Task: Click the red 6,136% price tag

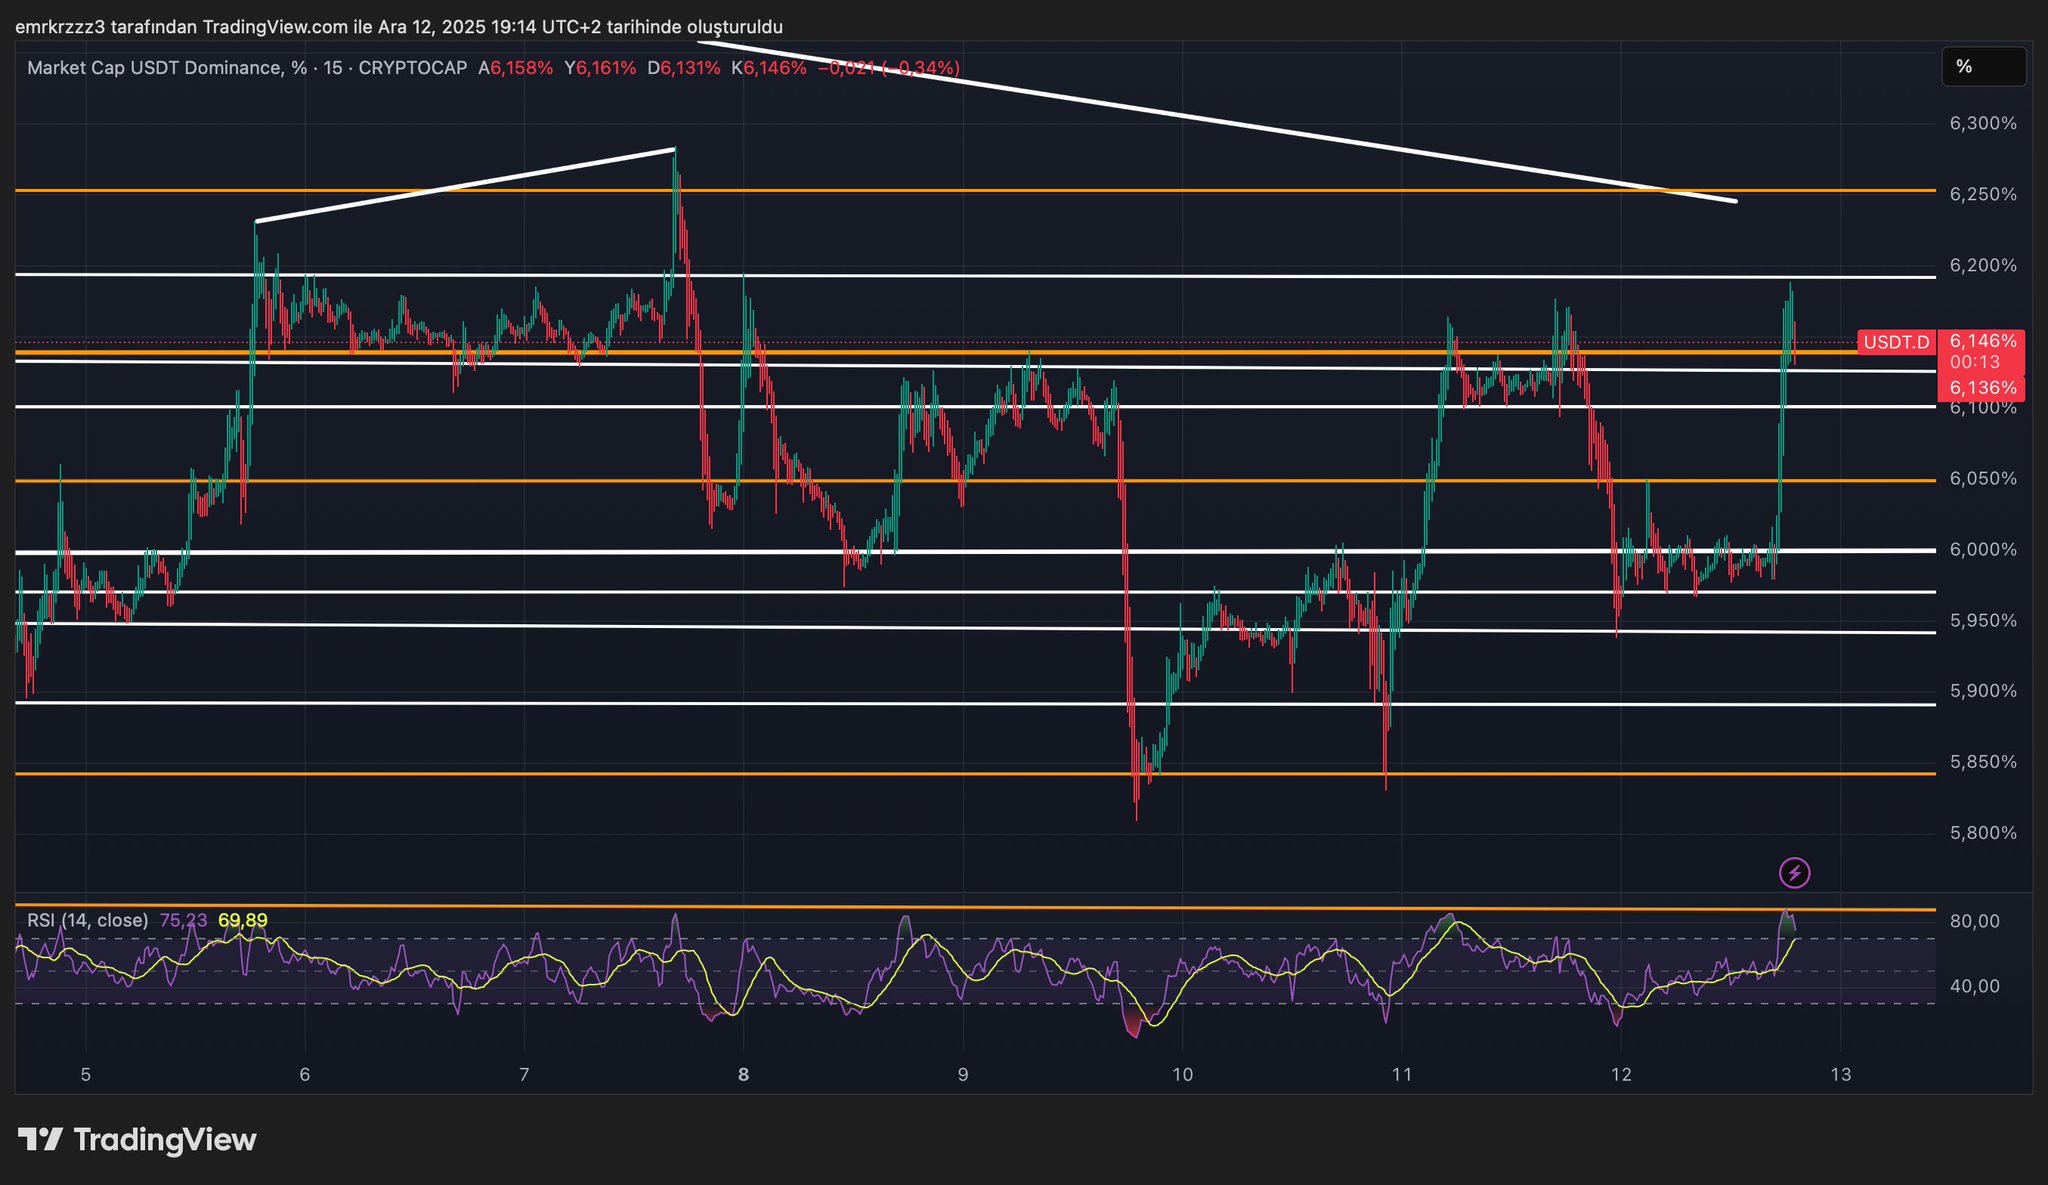Action: 1982,388
